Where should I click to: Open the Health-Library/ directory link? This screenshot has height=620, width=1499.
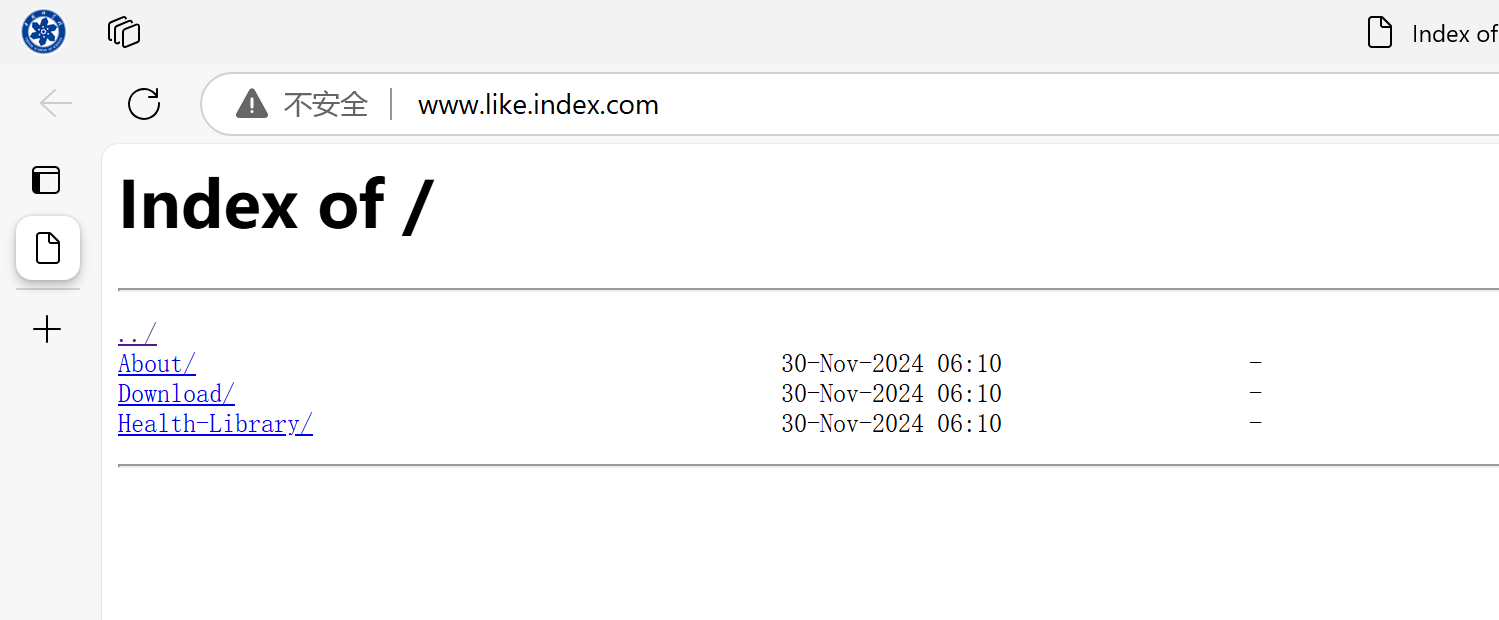click(215, 424)
